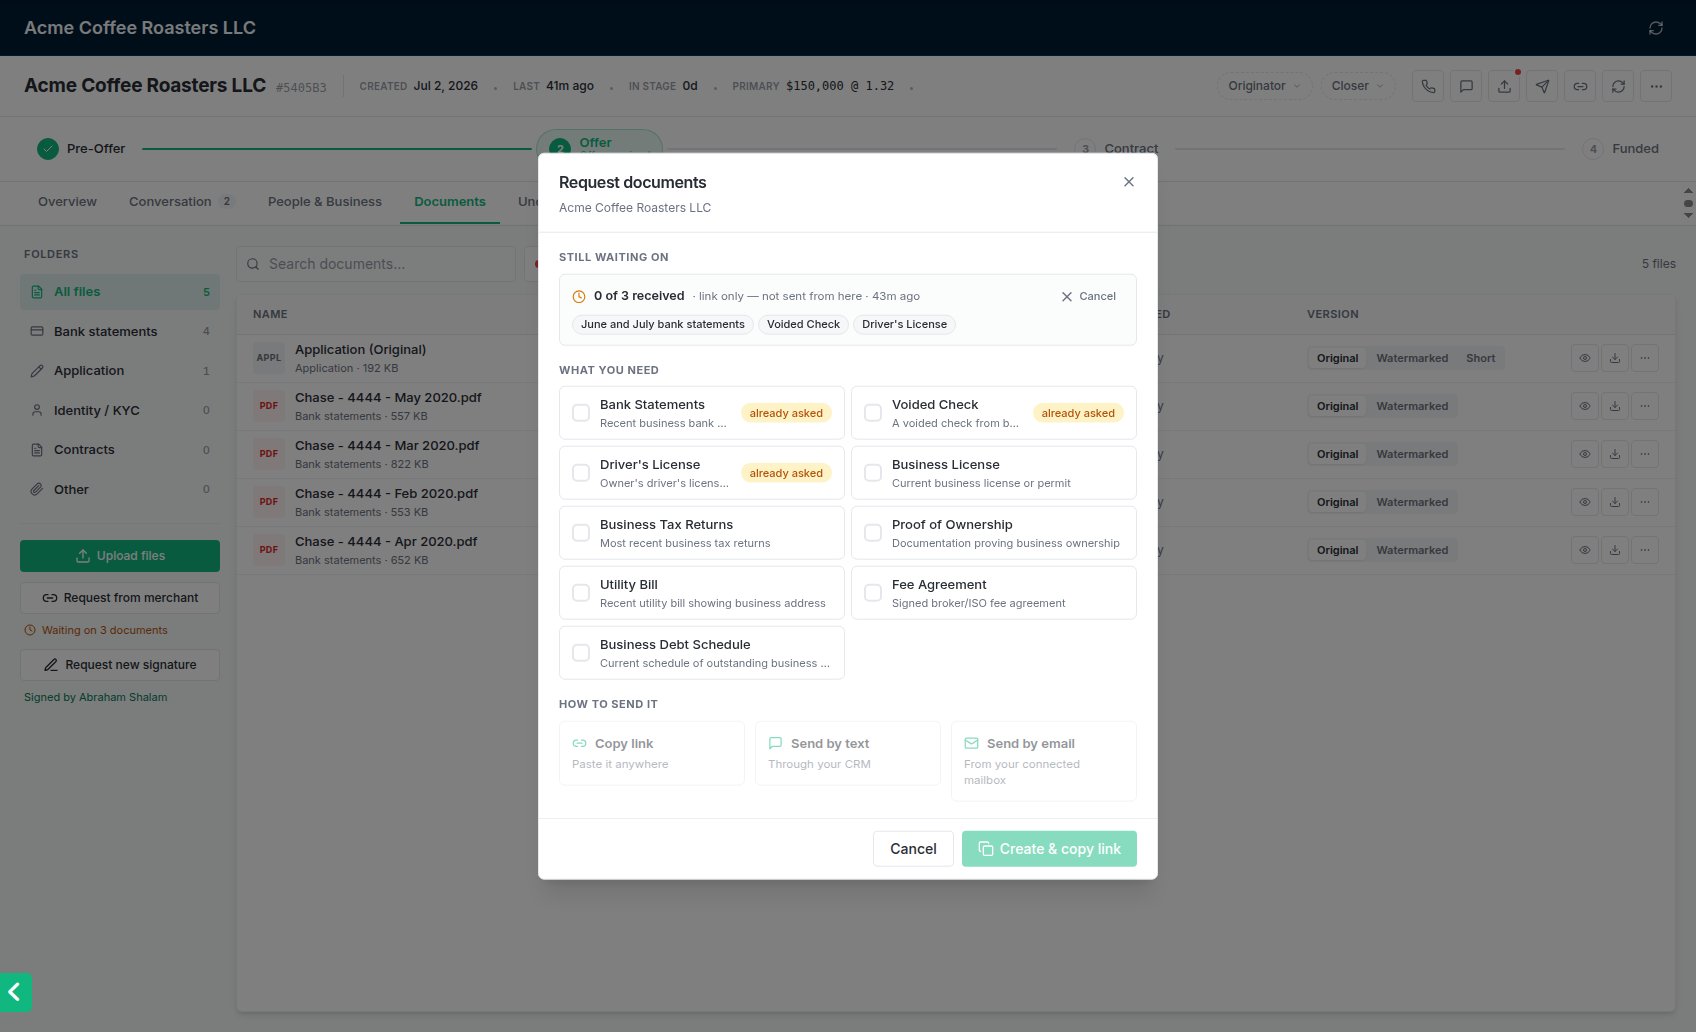This screenshot has height=1032, width=1696.
Task: Check the Bank Statements checkbox
Action: pyautogui.click(x=580, y=413)
